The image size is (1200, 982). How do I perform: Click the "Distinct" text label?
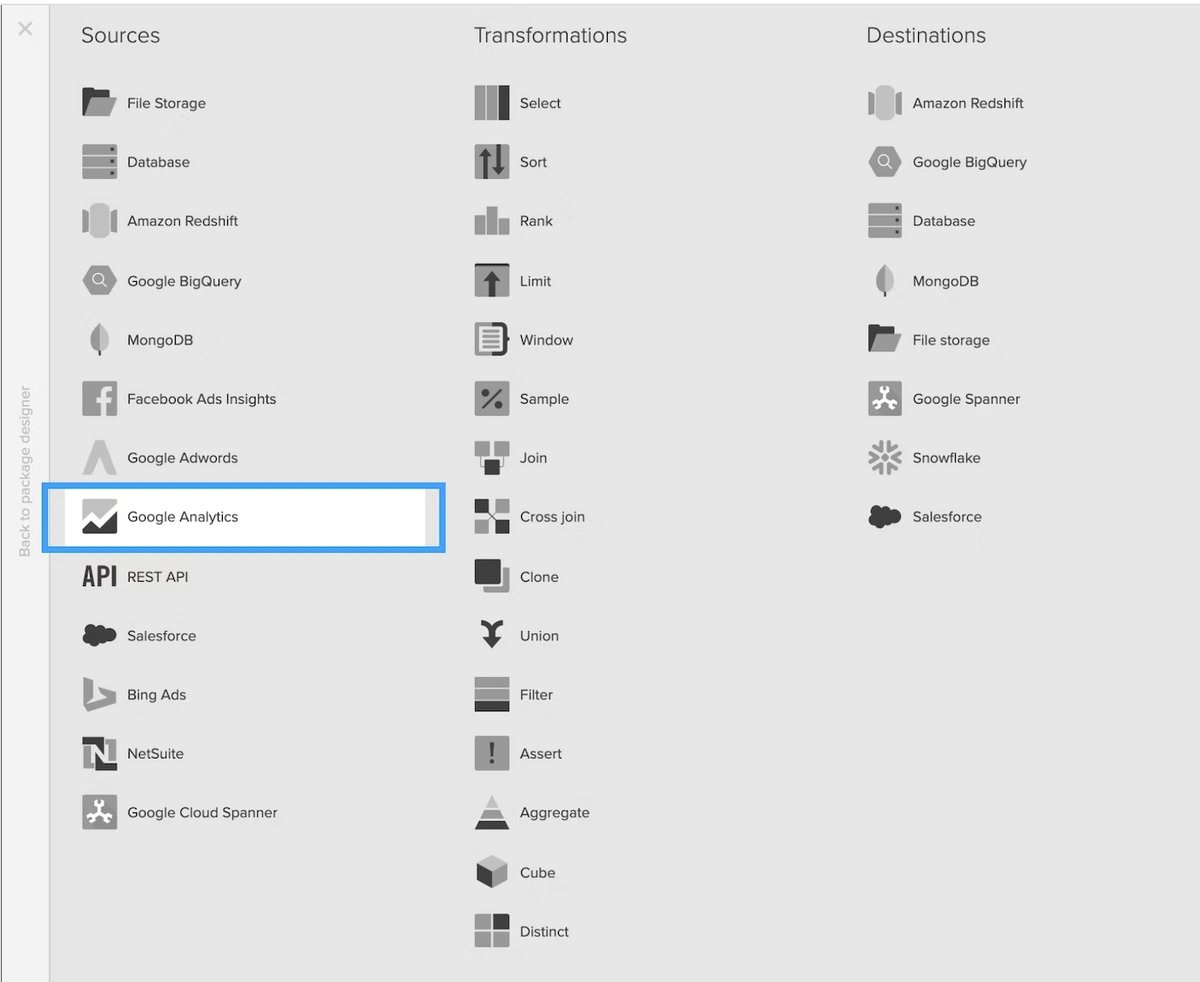[x=544, y=931]
